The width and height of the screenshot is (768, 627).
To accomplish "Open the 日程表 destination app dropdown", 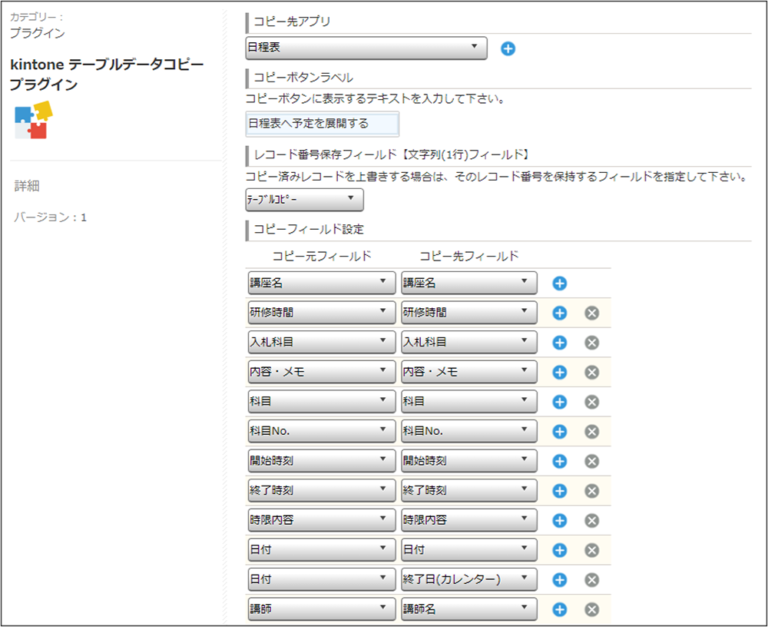I will [366, 47].
